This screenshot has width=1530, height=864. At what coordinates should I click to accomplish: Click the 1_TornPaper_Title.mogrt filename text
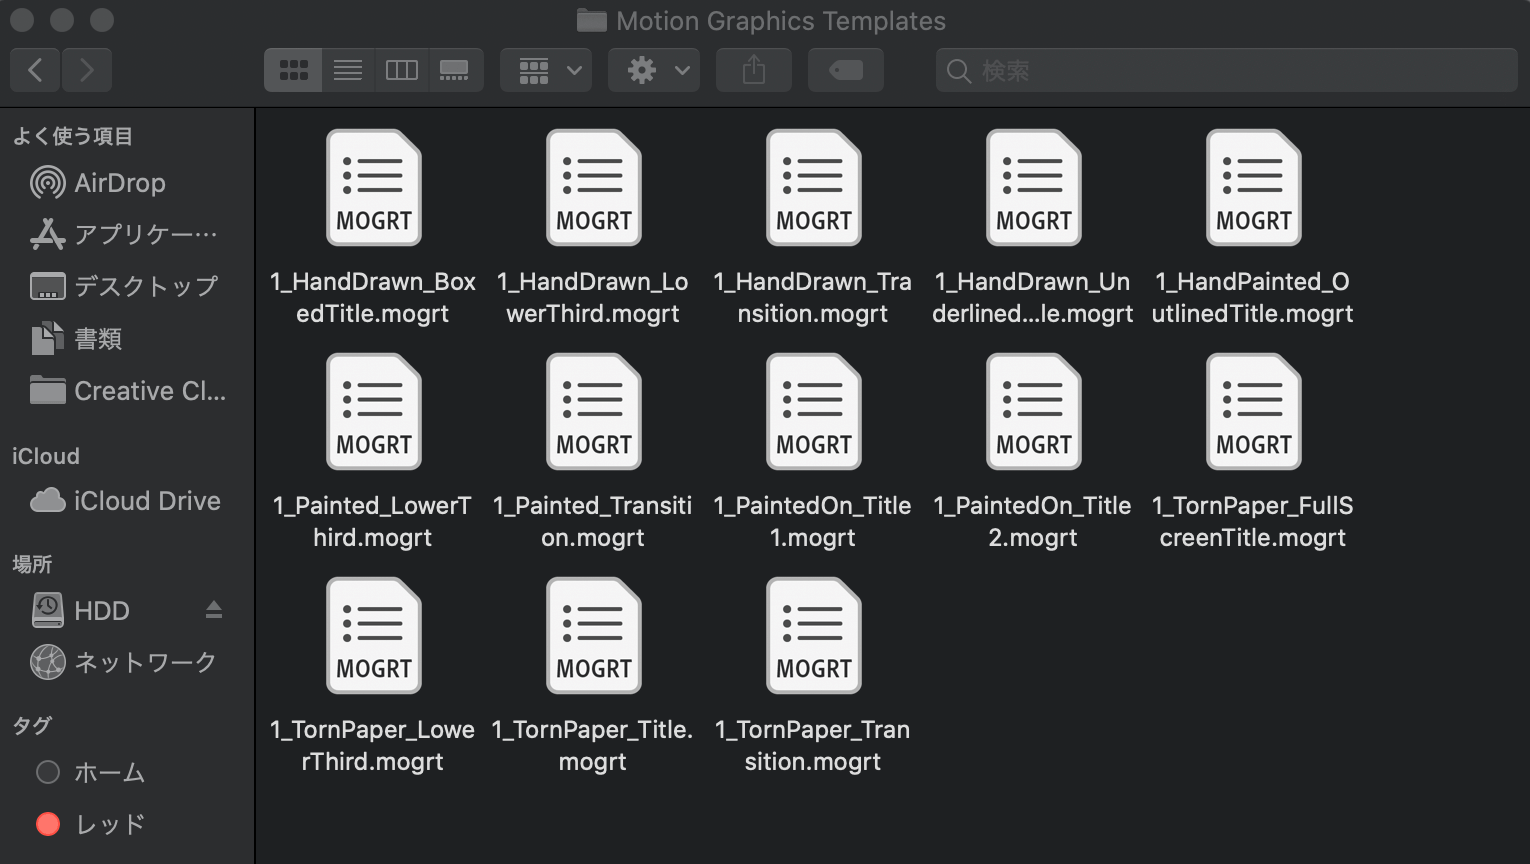593,745
